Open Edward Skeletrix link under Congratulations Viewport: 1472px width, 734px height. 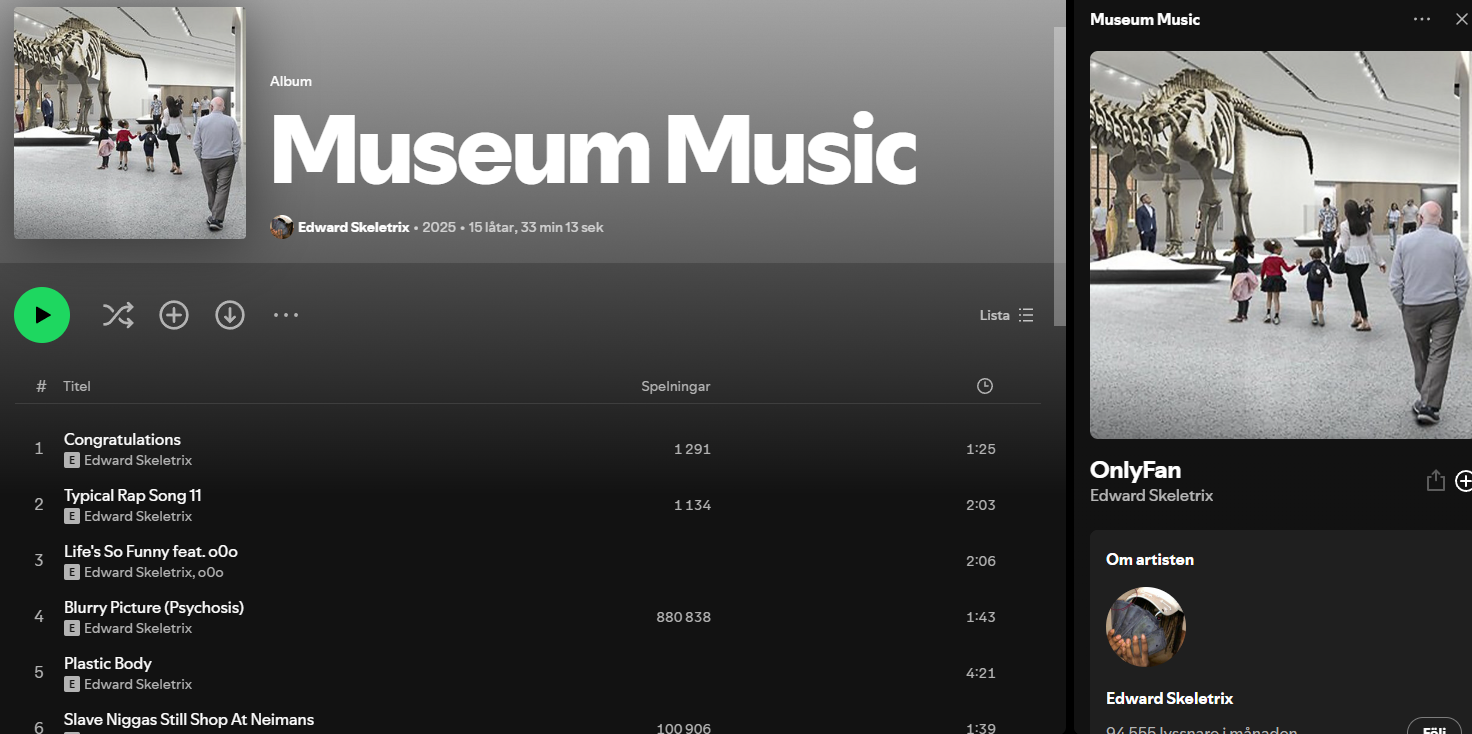click(x=138, y=460)
